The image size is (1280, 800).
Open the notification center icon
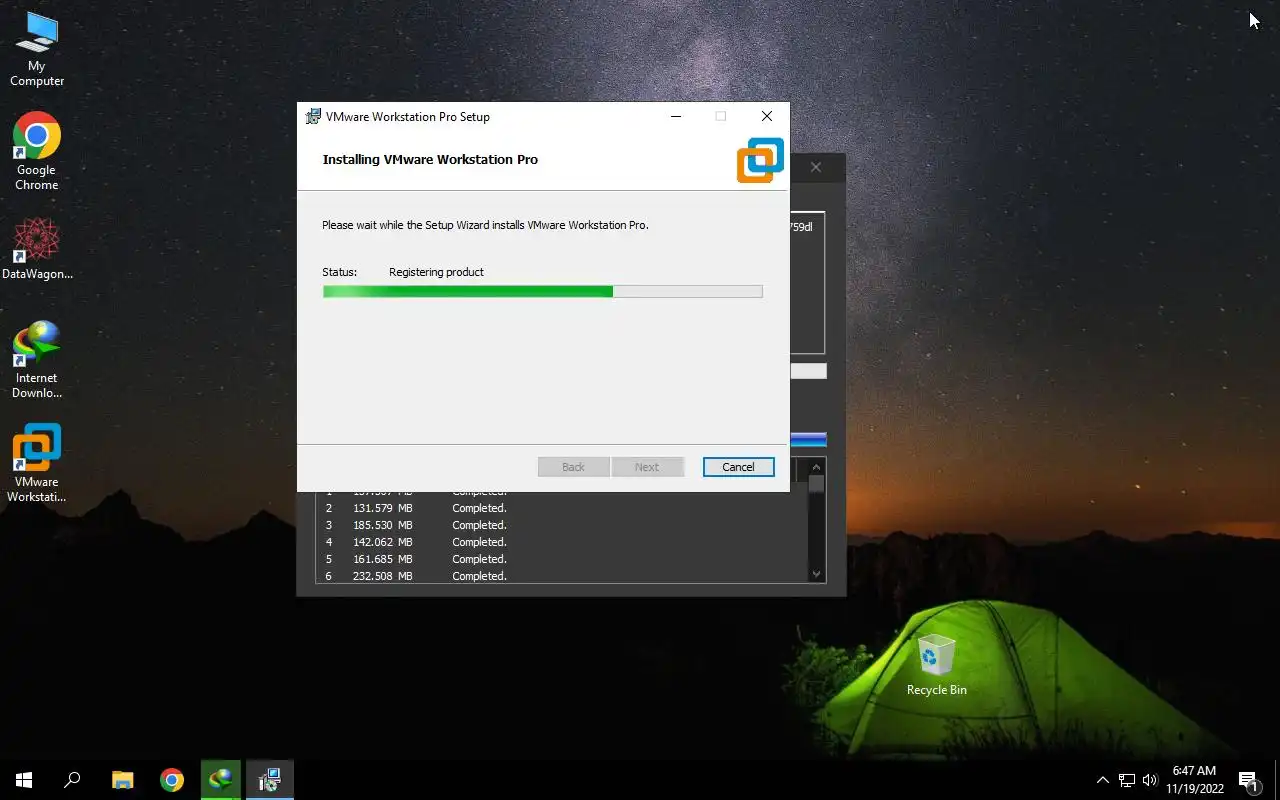click(x=1249, y=780)
